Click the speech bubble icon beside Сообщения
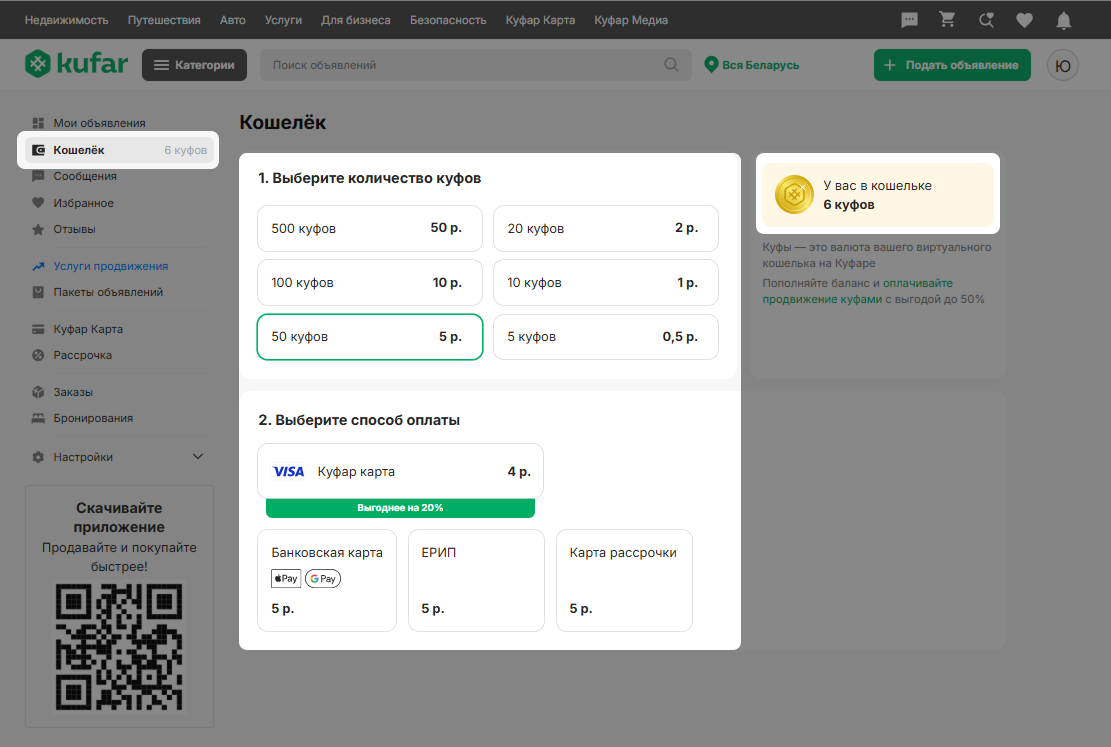 (x=38, y=176)
